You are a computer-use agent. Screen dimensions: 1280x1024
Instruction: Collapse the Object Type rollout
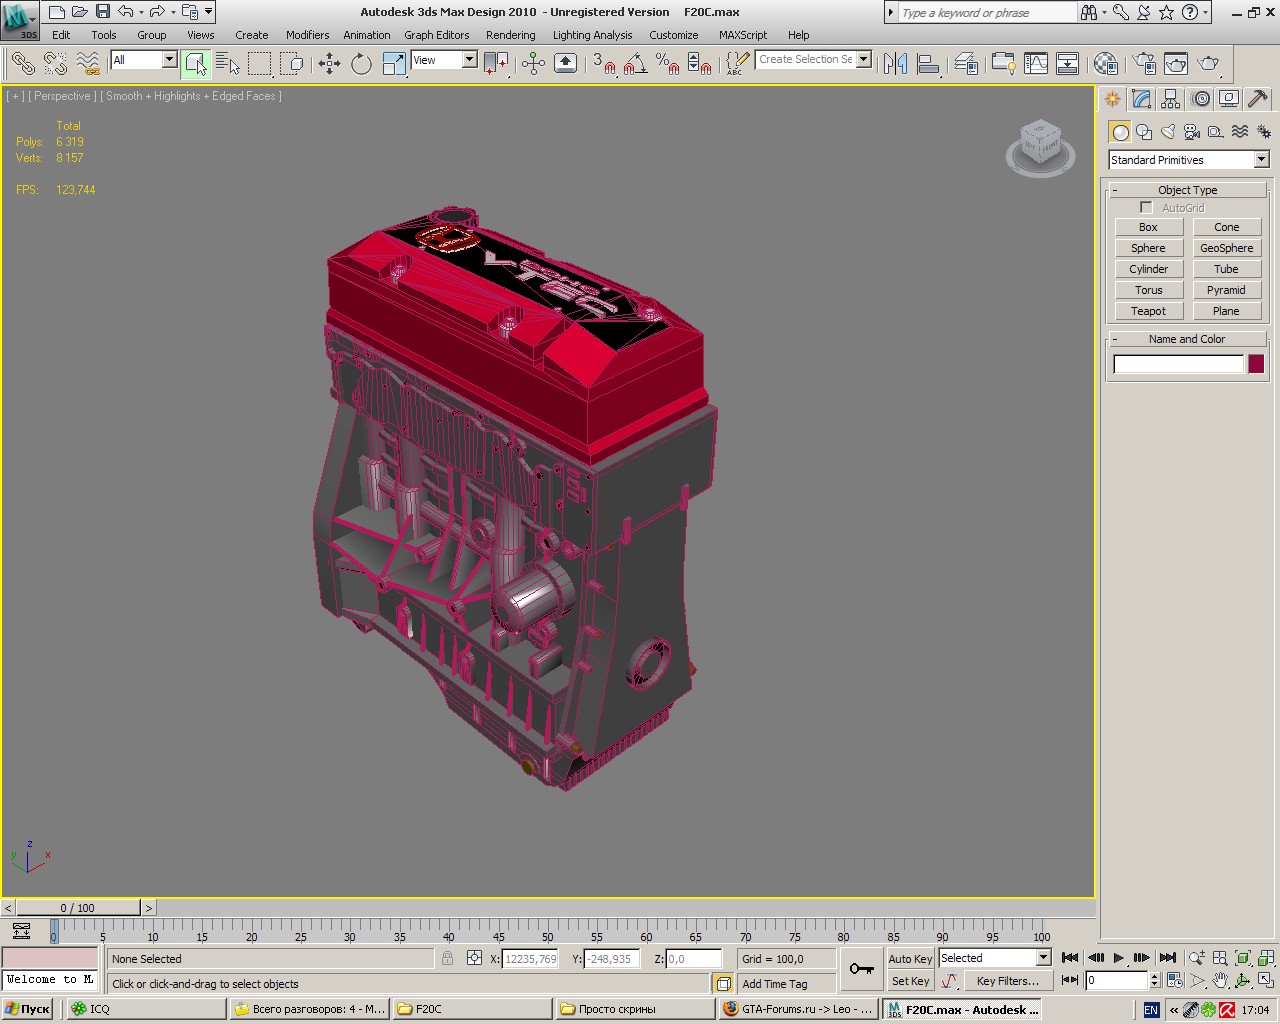[x=1187, y=190]
